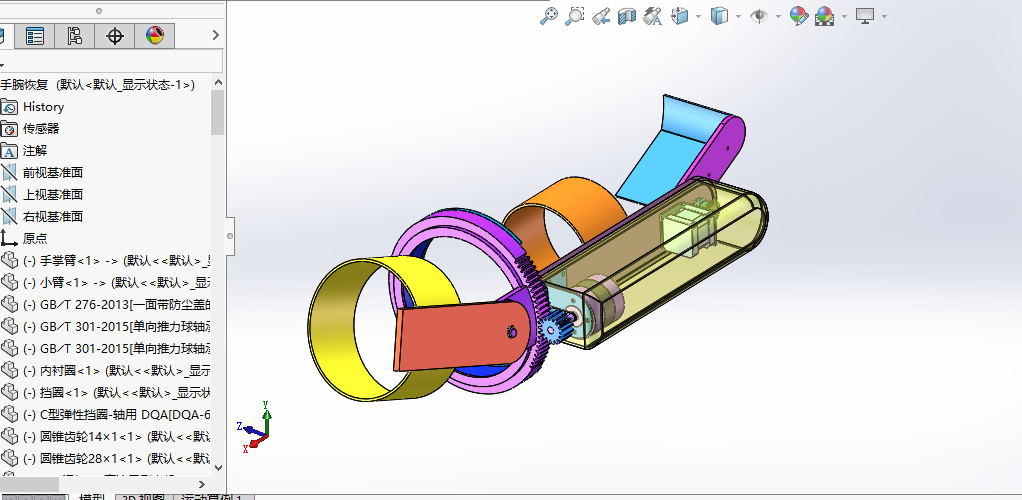Screen dimensions: 1022x500
Task: Click the Zoom to Fit magnifier icon
Action: point(549,16)
